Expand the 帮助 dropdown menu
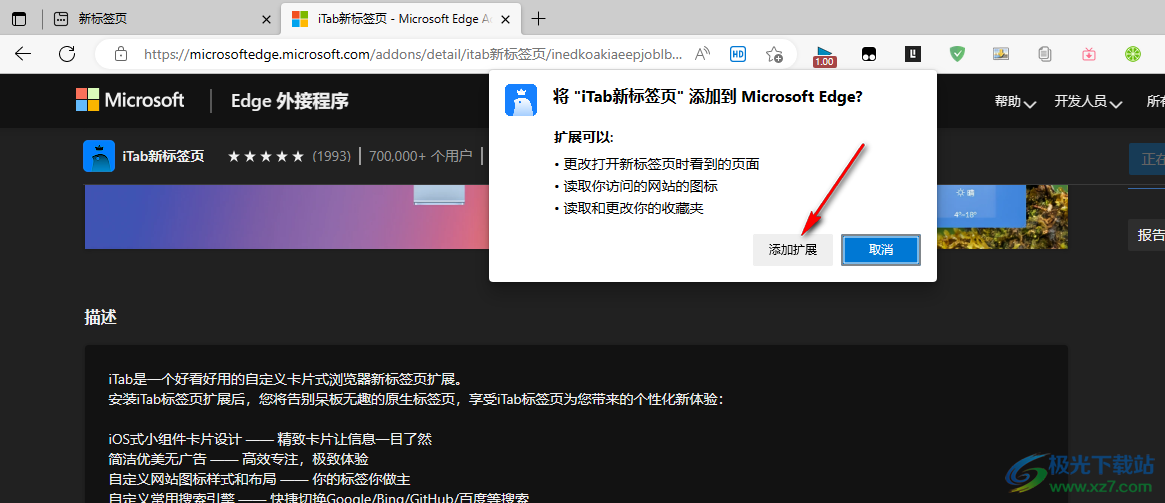 pos(1015,102)
